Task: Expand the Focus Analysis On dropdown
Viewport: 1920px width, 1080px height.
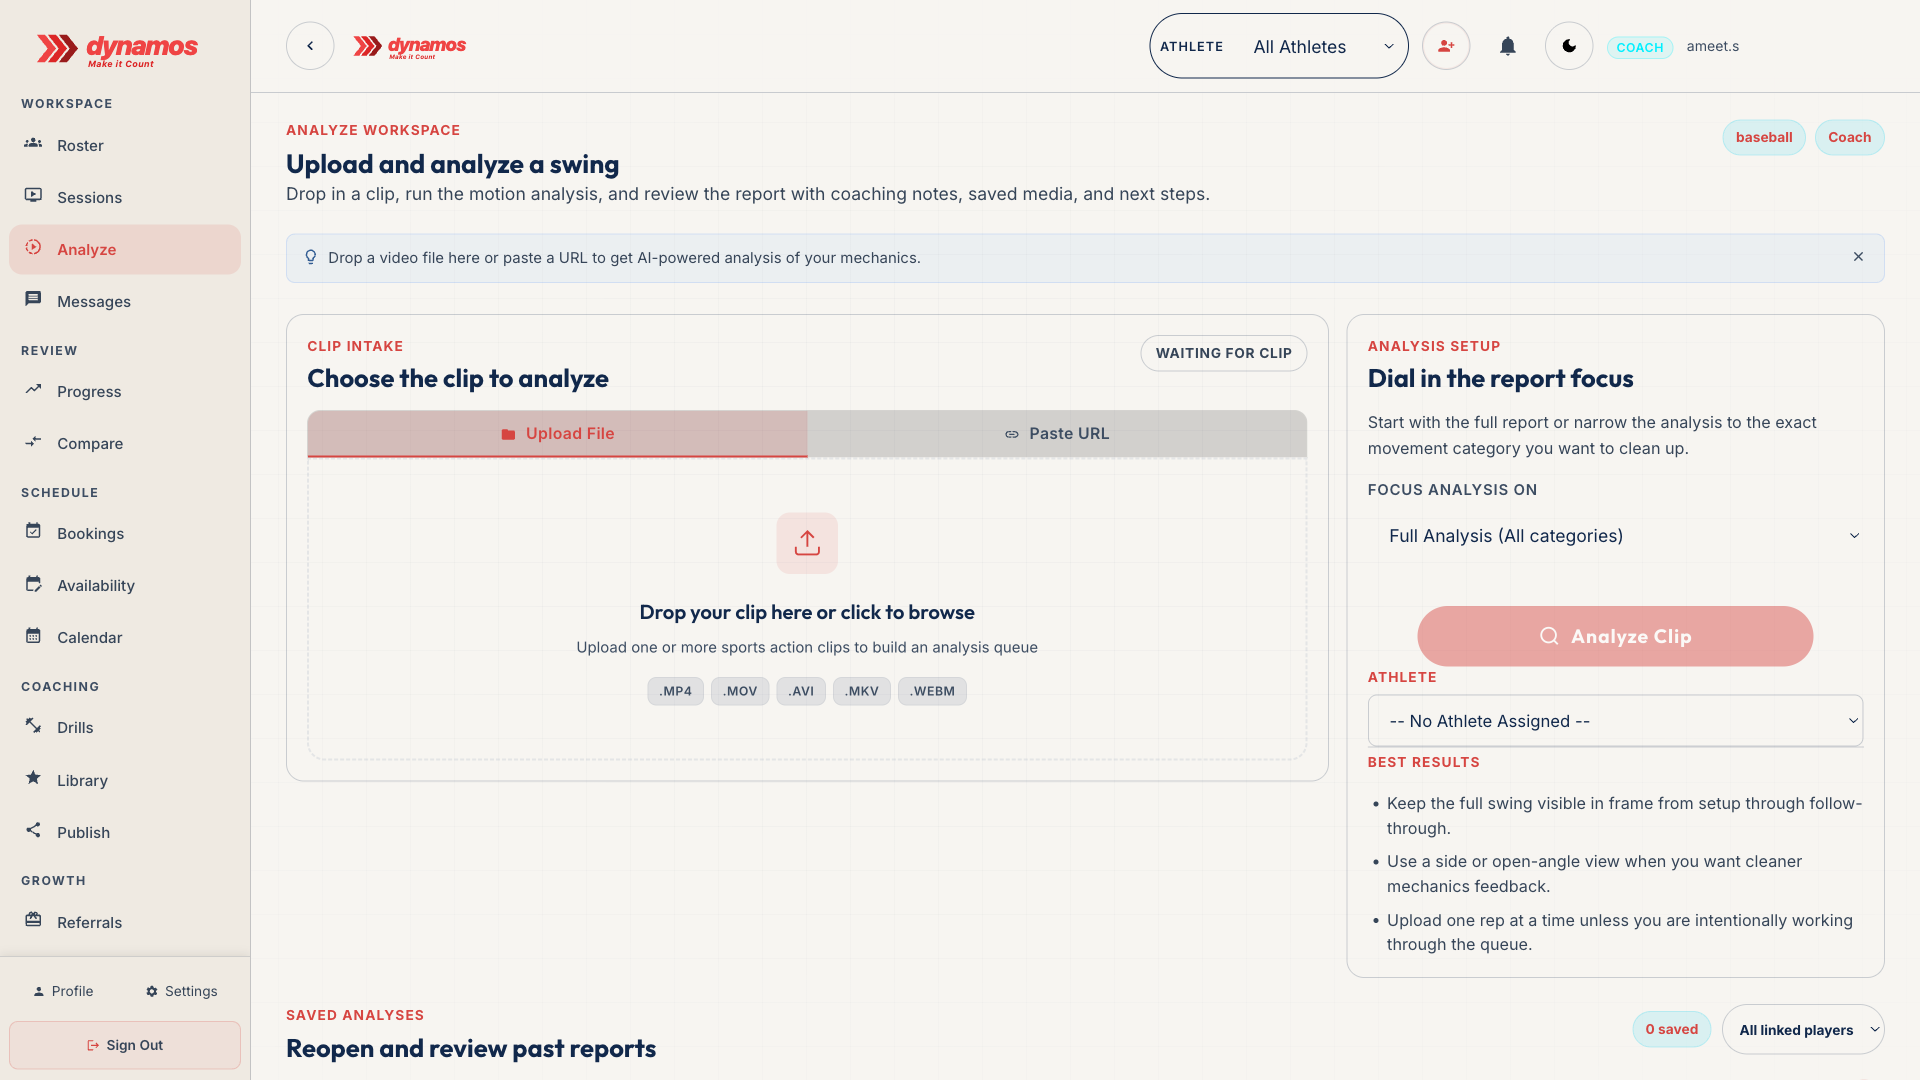Action: [1615, 536]
